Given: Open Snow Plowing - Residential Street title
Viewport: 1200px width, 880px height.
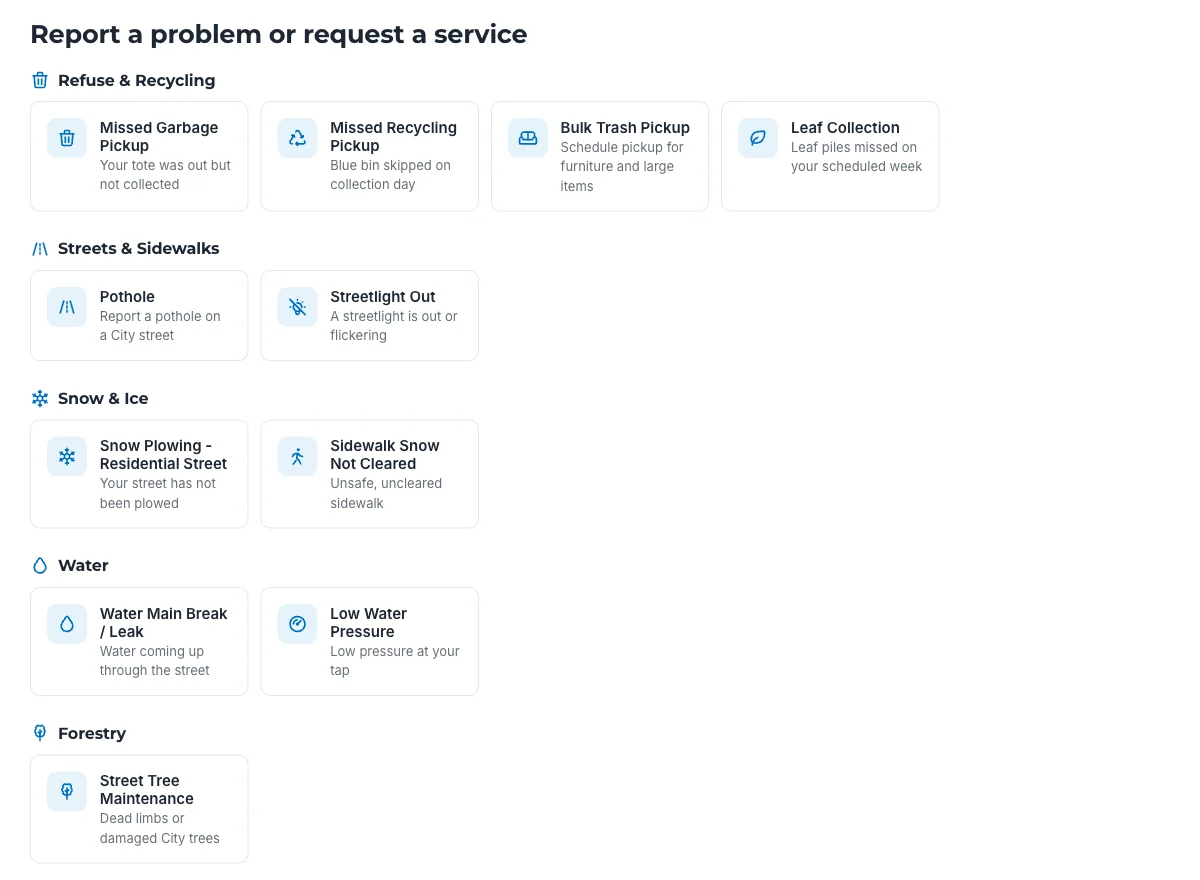Looking at the screenshot, I should coord(164,455).
